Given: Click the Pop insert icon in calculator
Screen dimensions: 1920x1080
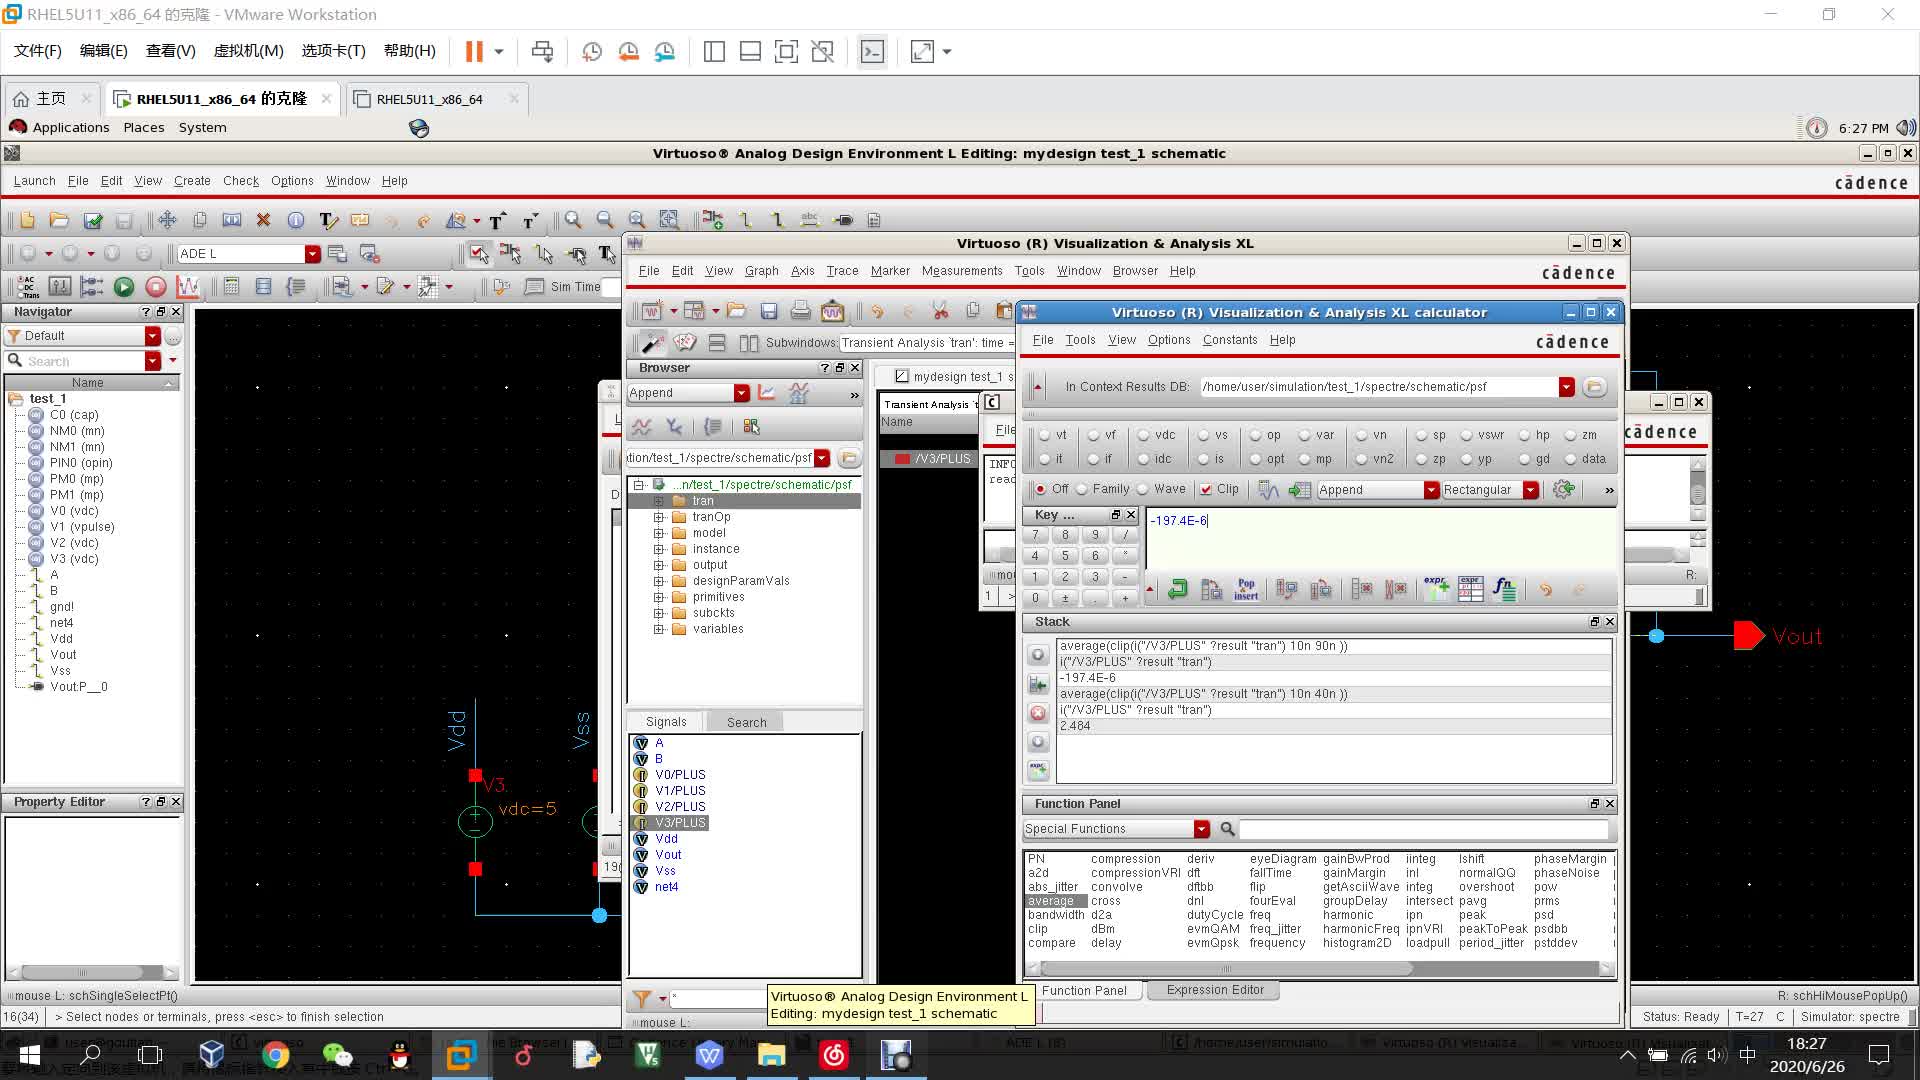Looking at the screenshot, I should [1246, 589].
